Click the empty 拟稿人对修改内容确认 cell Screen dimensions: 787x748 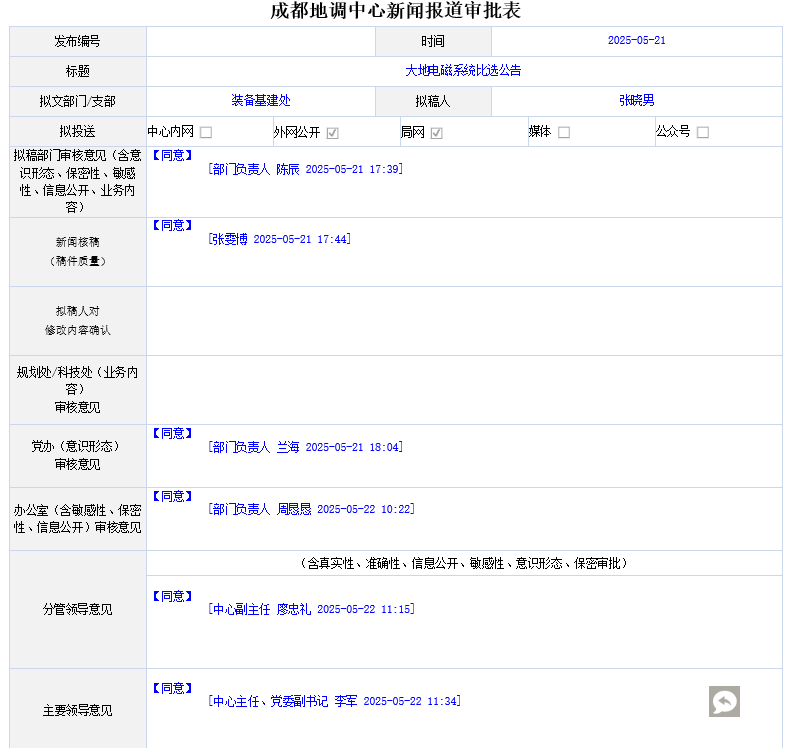(463, 321)
